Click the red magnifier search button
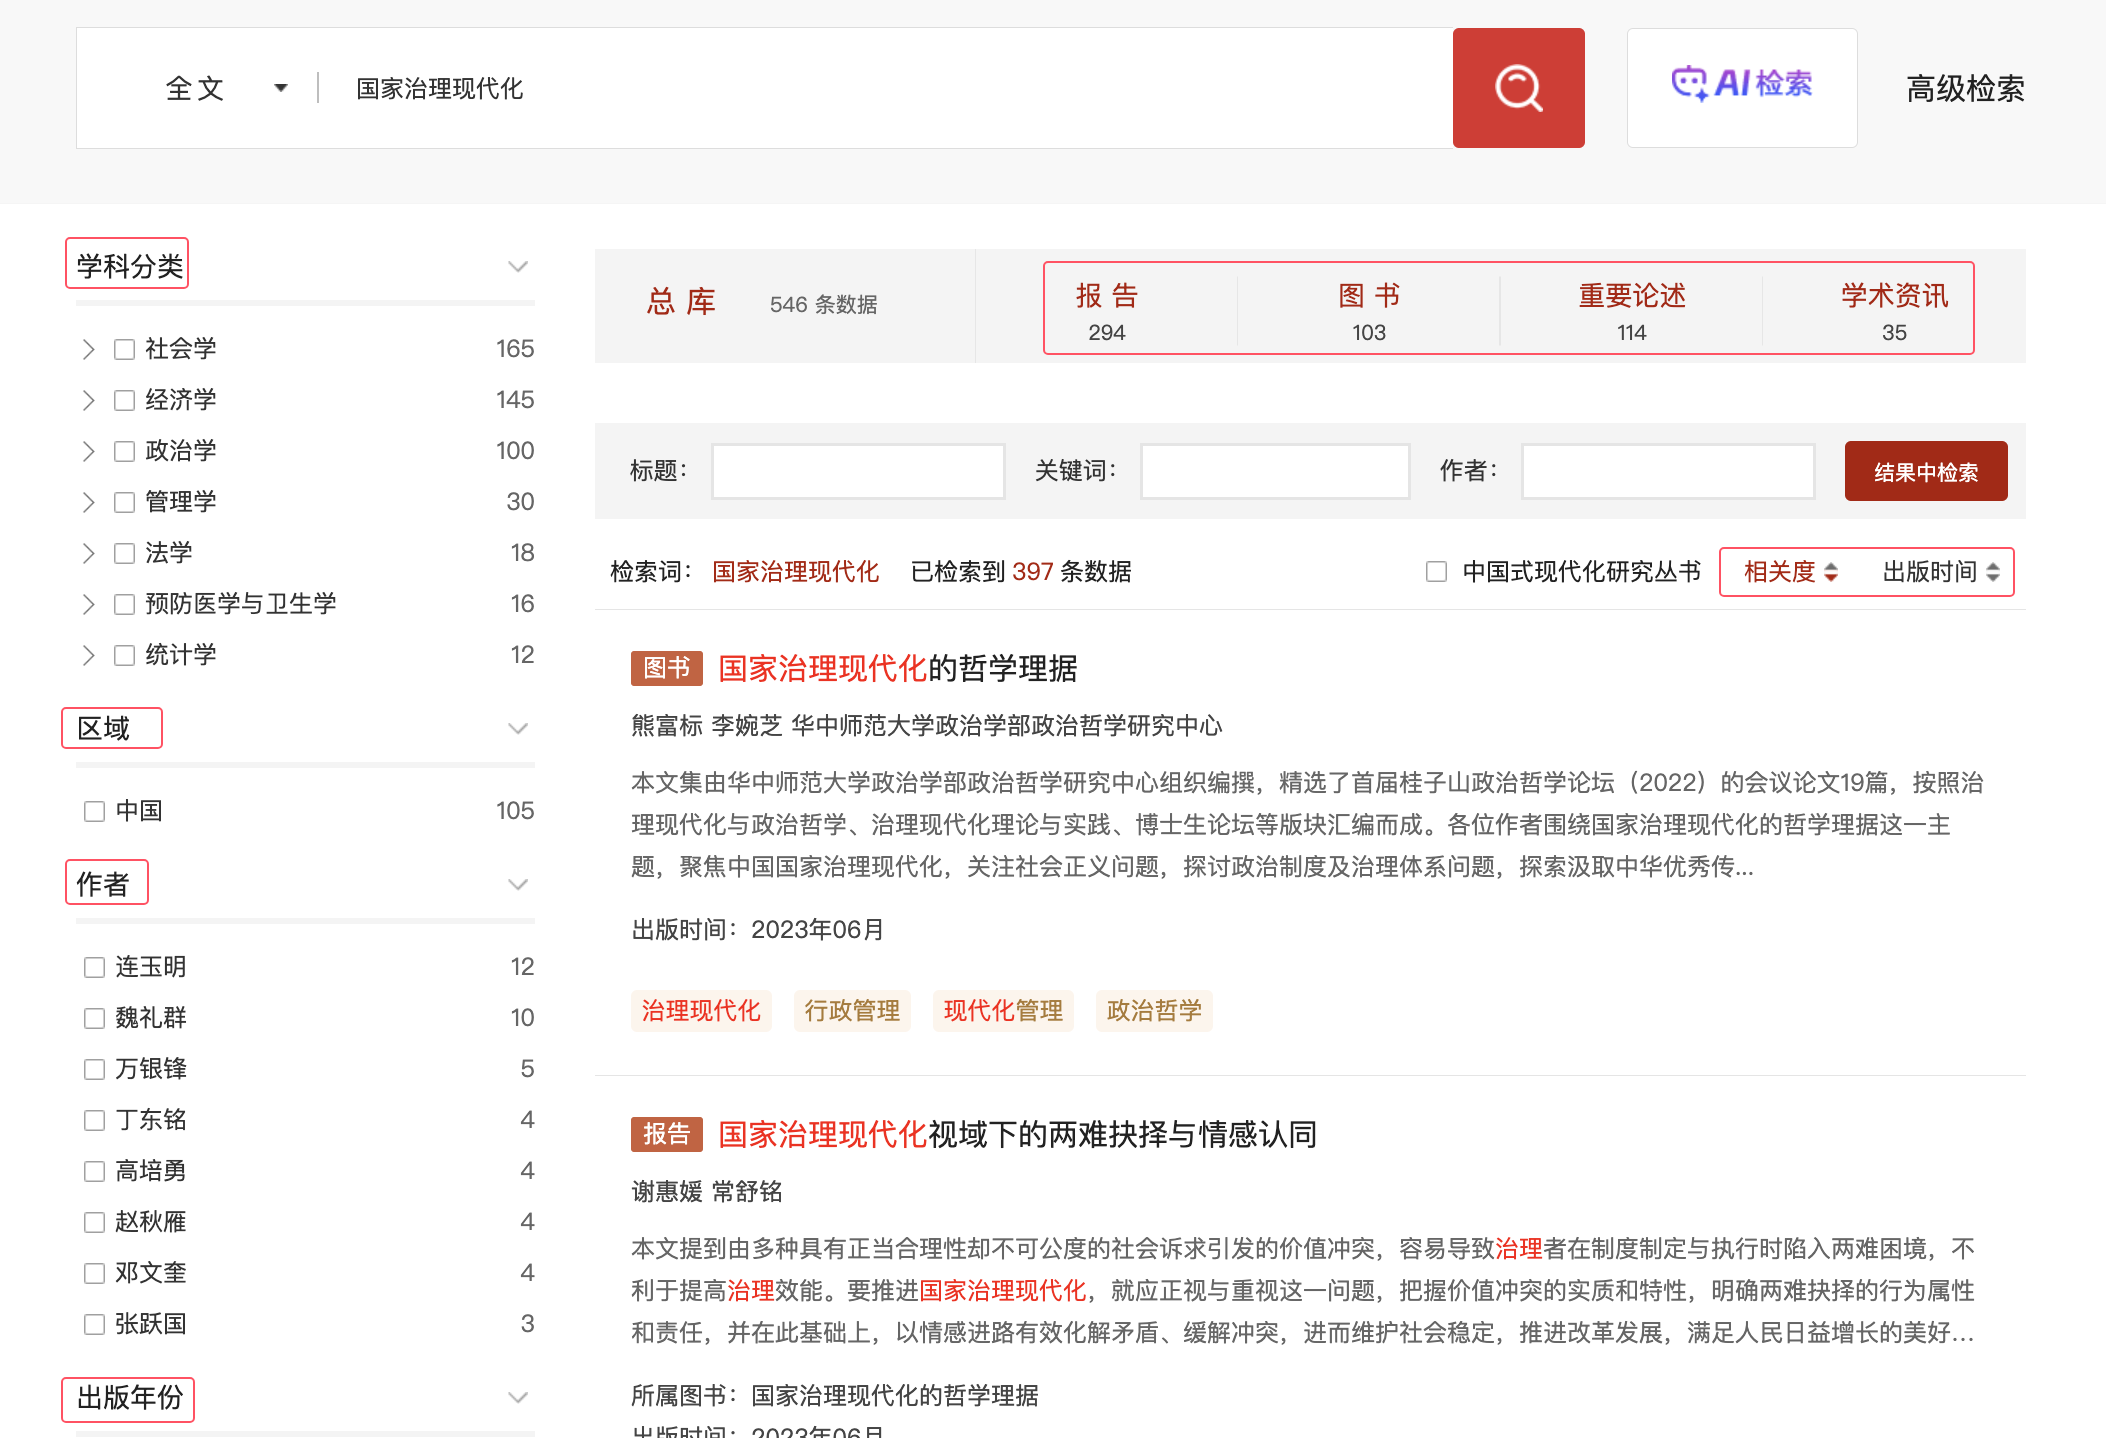Image resolution: width=2106 pixels, height=1438 pixels. tap(1518, 88)
